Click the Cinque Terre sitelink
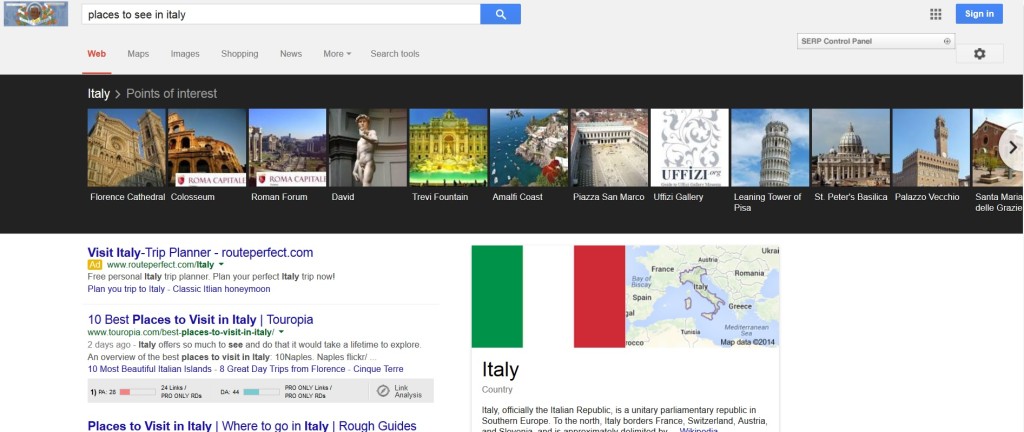This screenshot has height=432, width=1024. tap(378, 369)
